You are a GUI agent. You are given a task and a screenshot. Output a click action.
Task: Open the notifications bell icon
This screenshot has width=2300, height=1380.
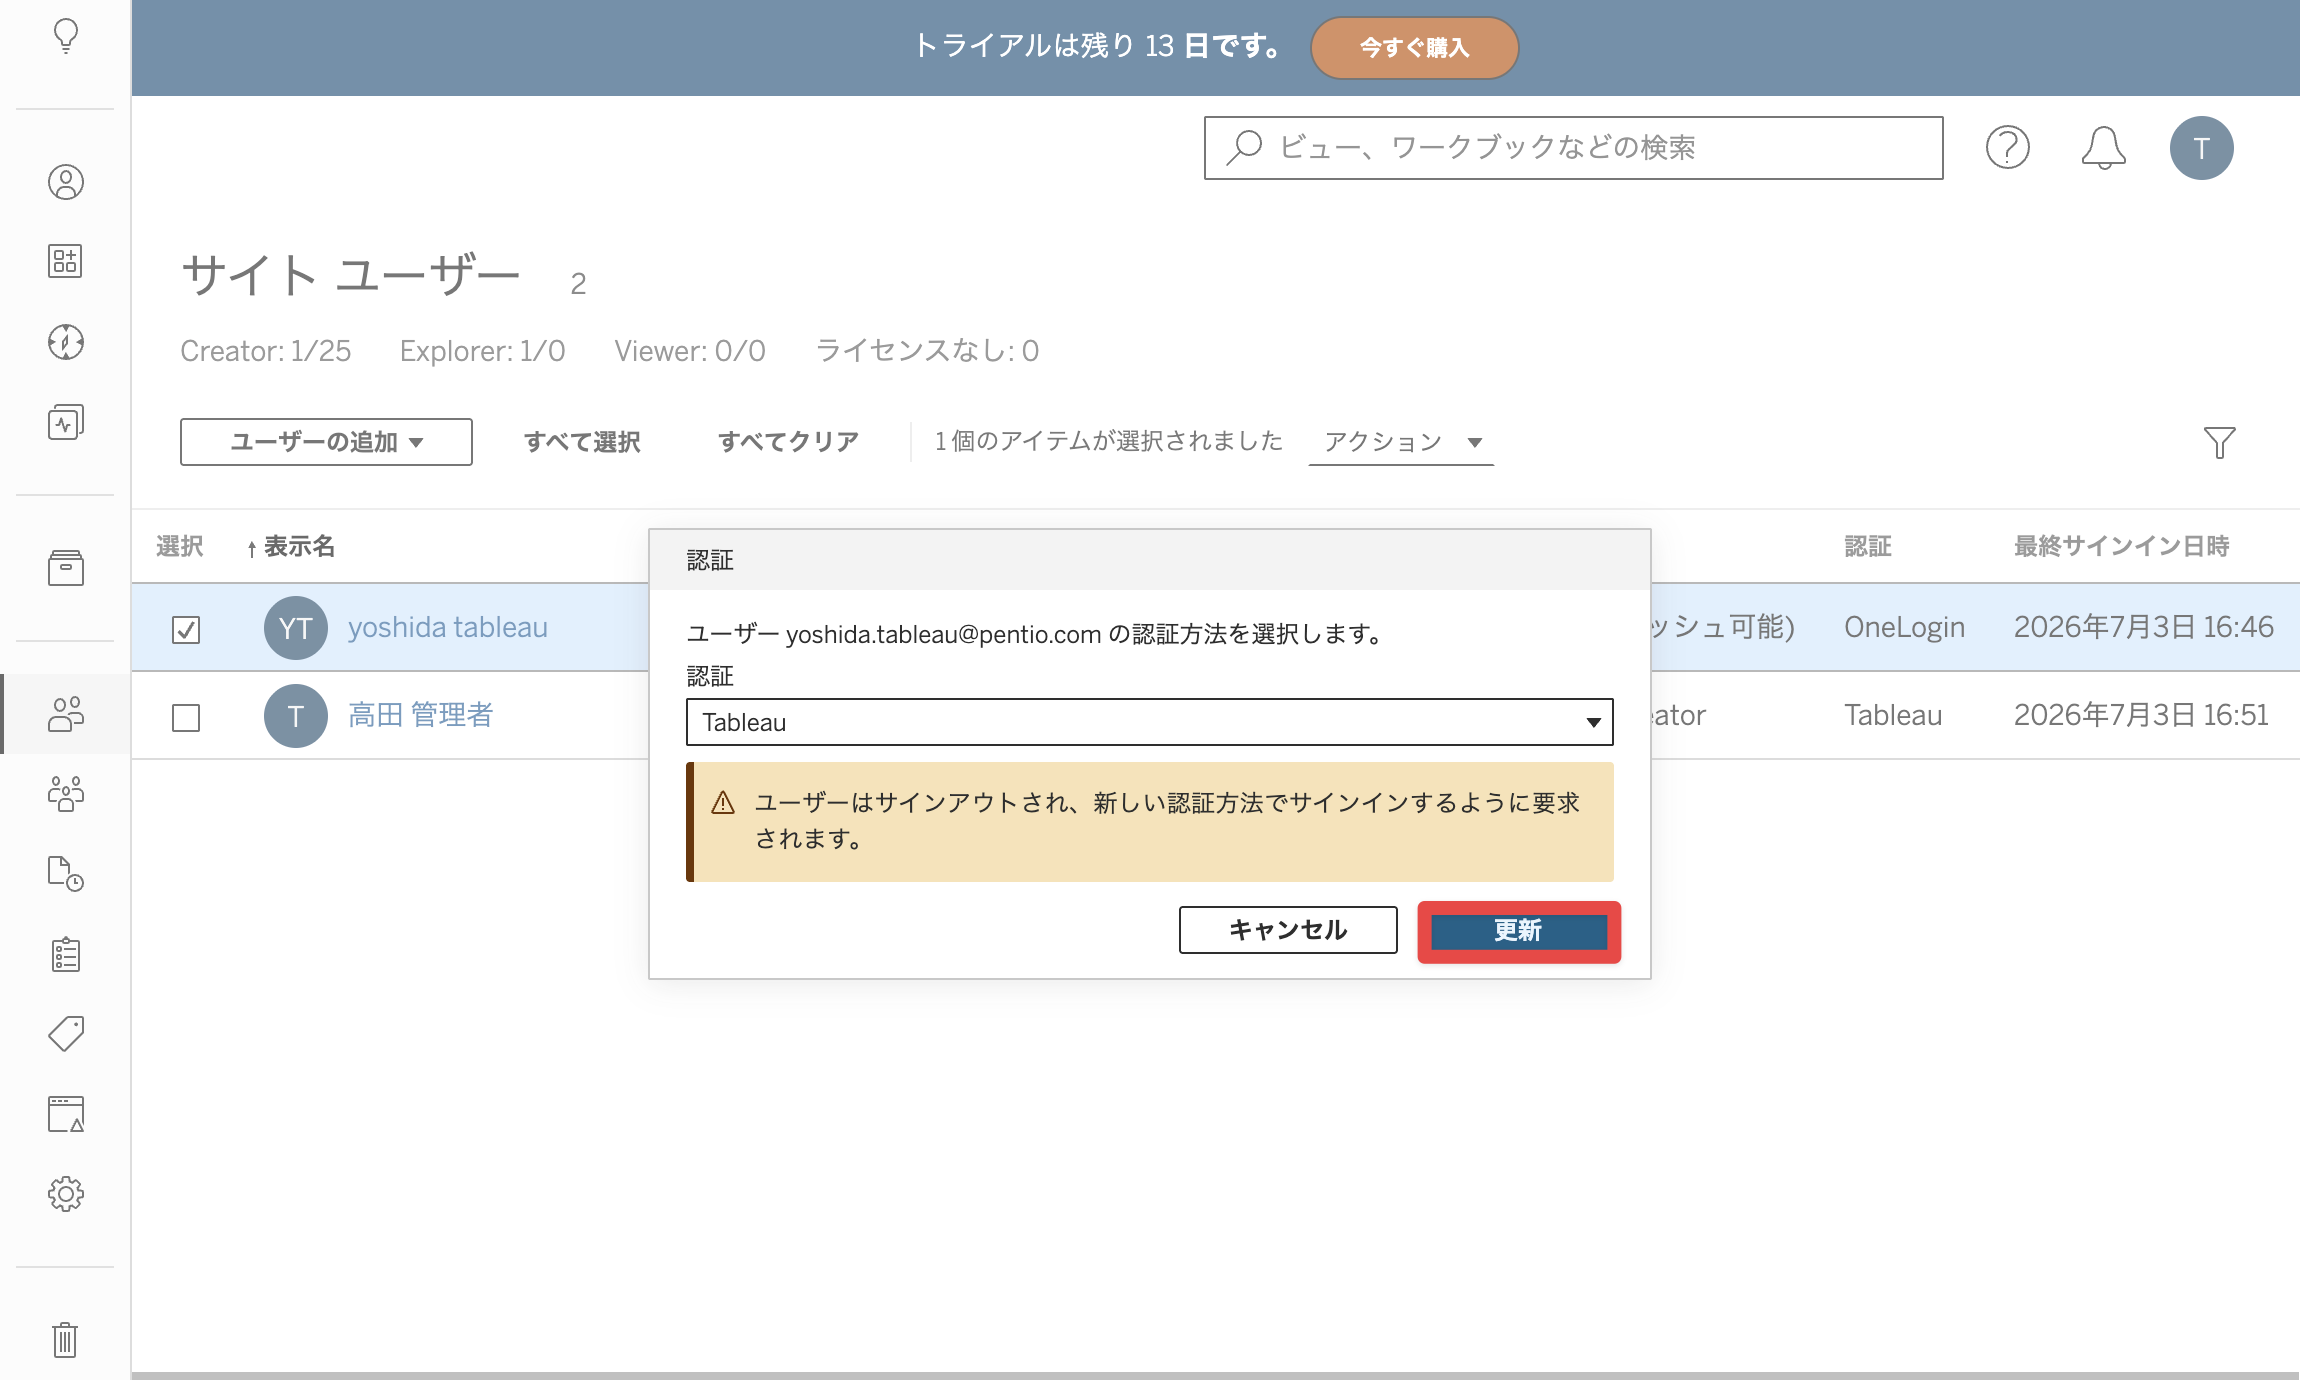click(x=2103, y=148)
